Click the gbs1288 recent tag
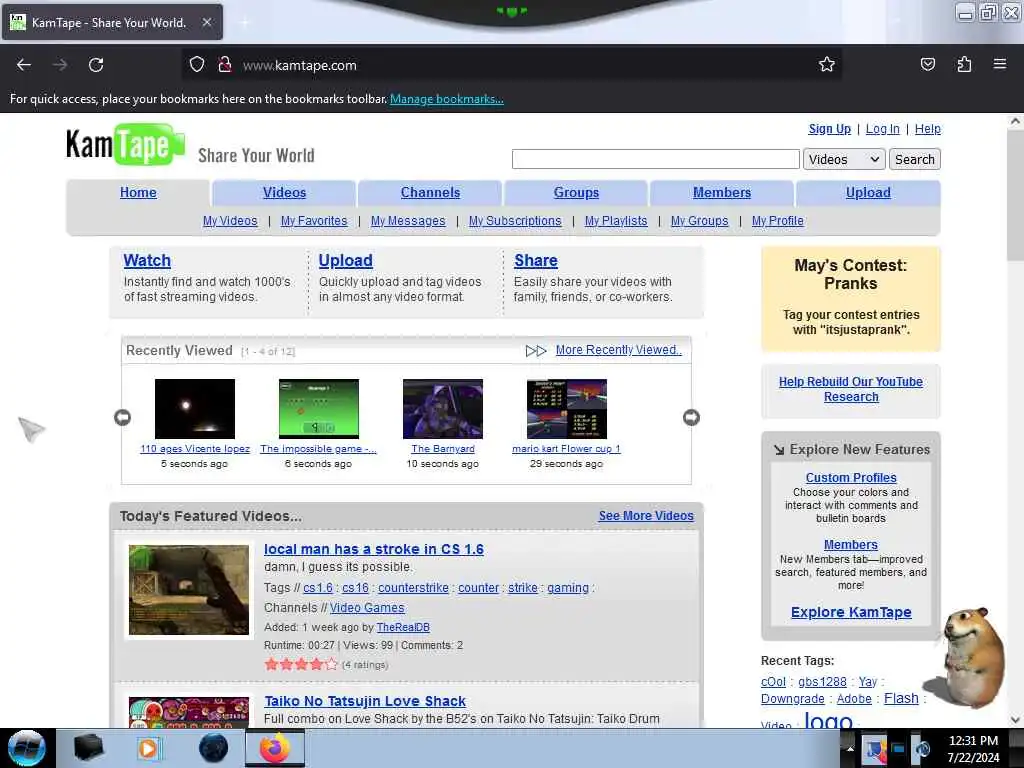This screenshot has width=1024, height=768. pos(822,681)
